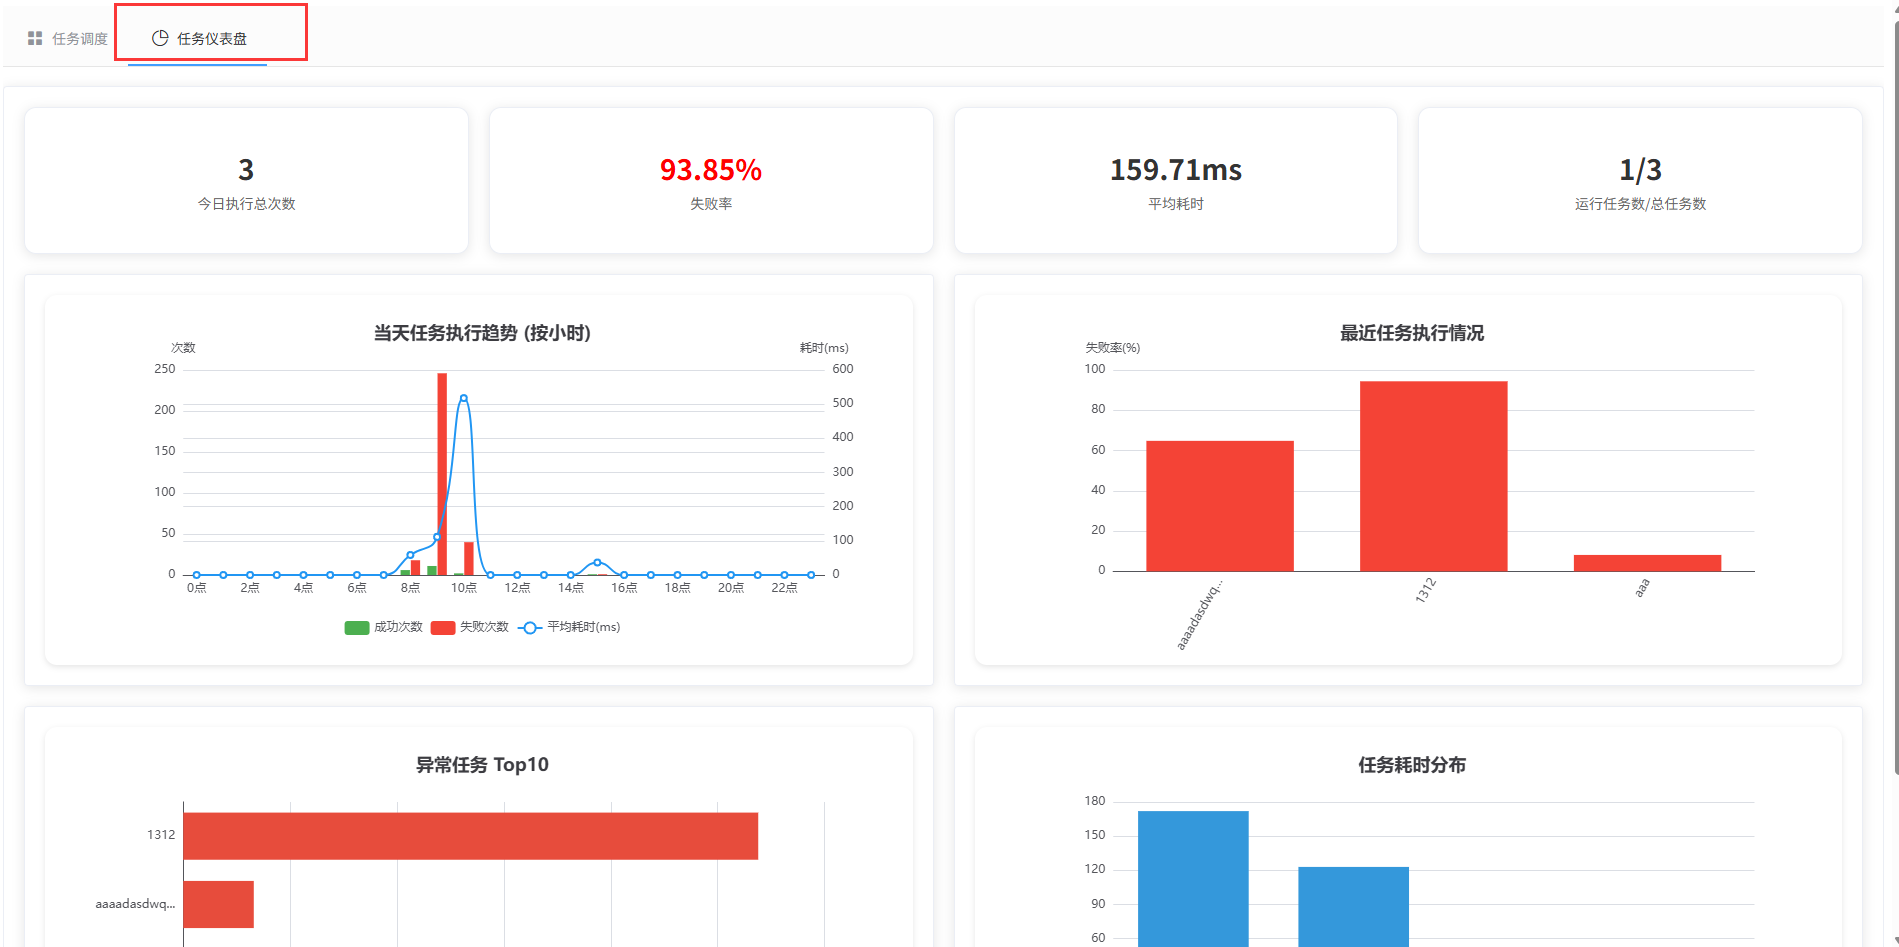Click the red 失败次数 legend marker
1899x947 pixels.
click(443, 628)
